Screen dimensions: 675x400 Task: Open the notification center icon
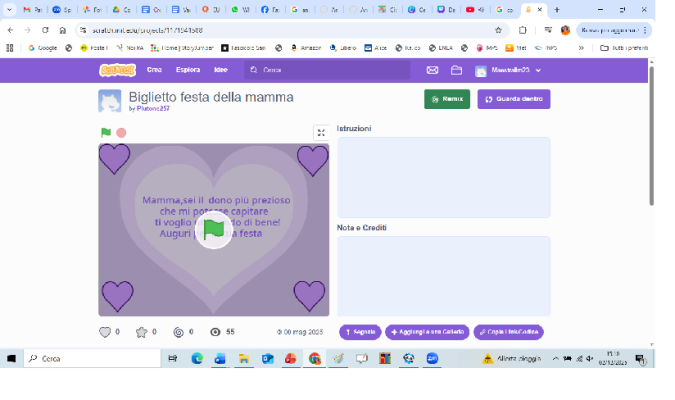coord(640,359)
